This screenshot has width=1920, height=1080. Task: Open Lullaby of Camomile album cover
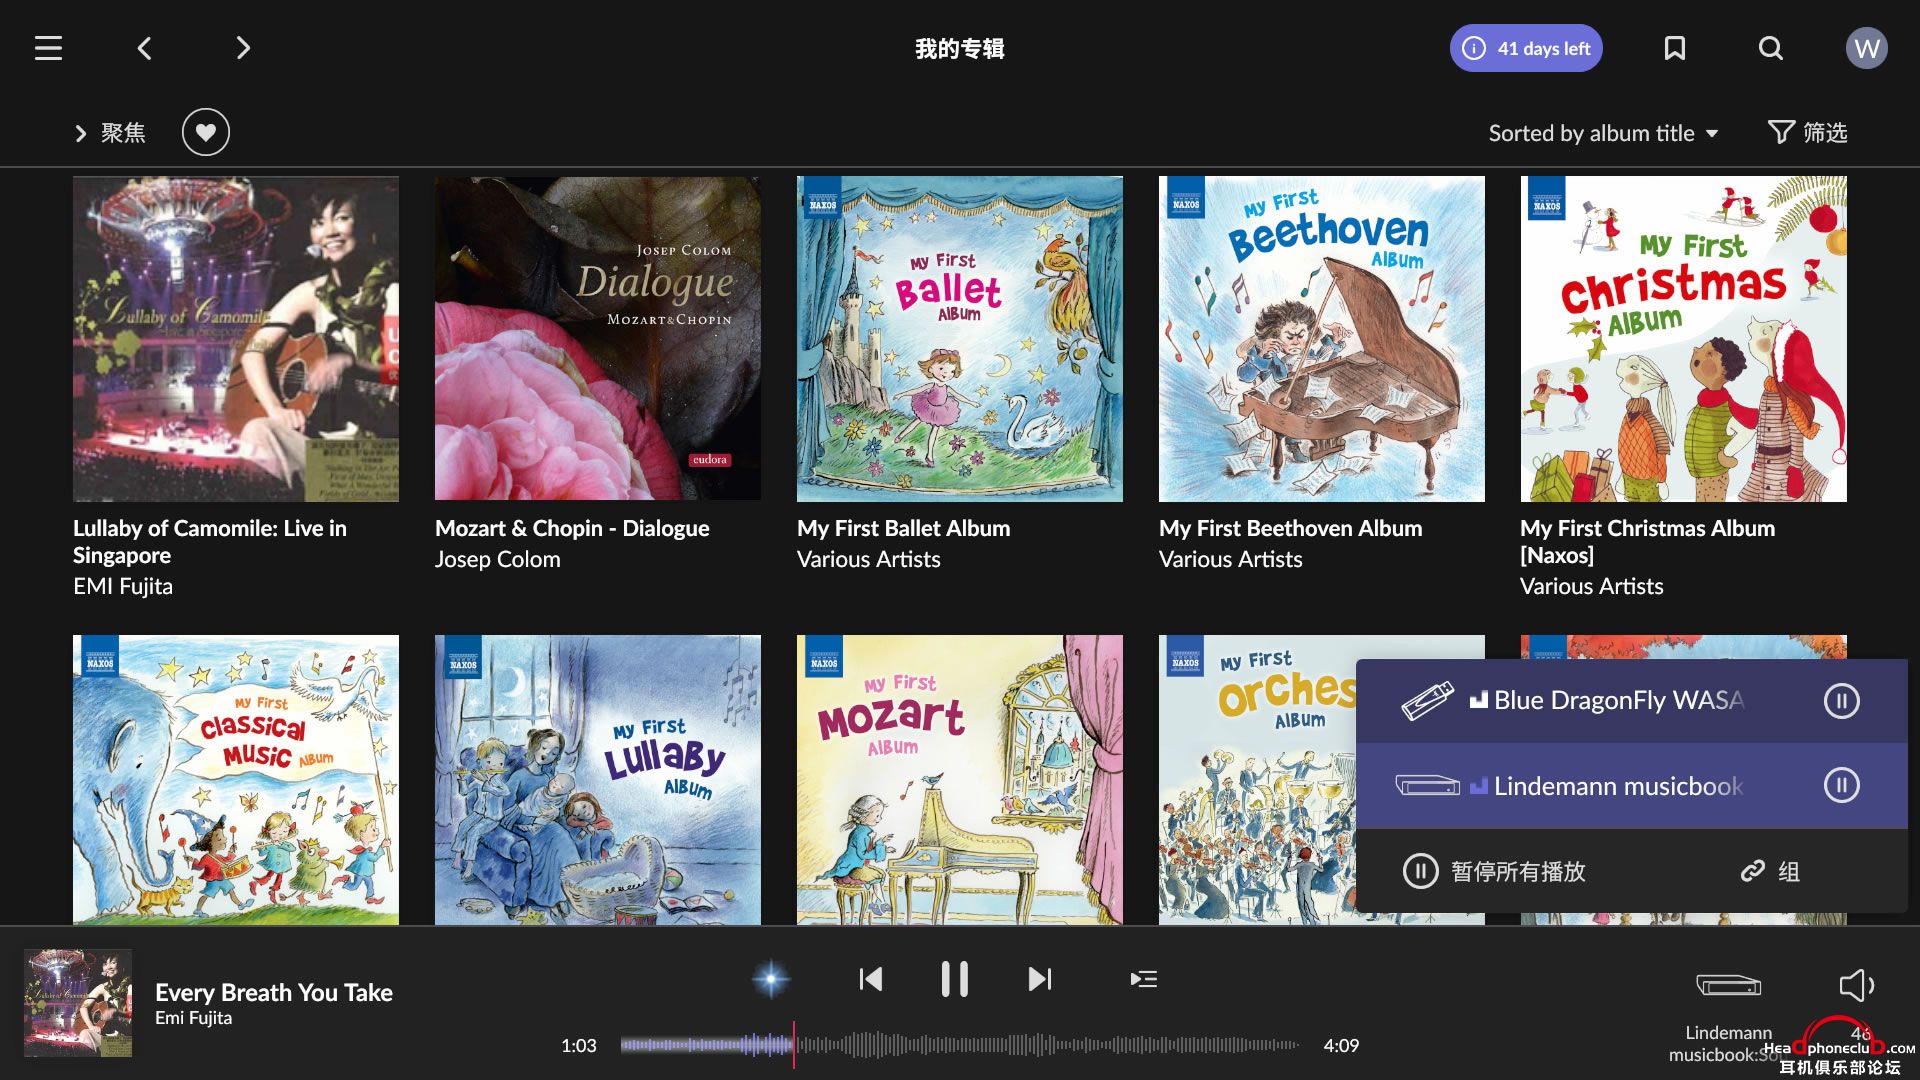pyautogui.click(x=236, y=339)
